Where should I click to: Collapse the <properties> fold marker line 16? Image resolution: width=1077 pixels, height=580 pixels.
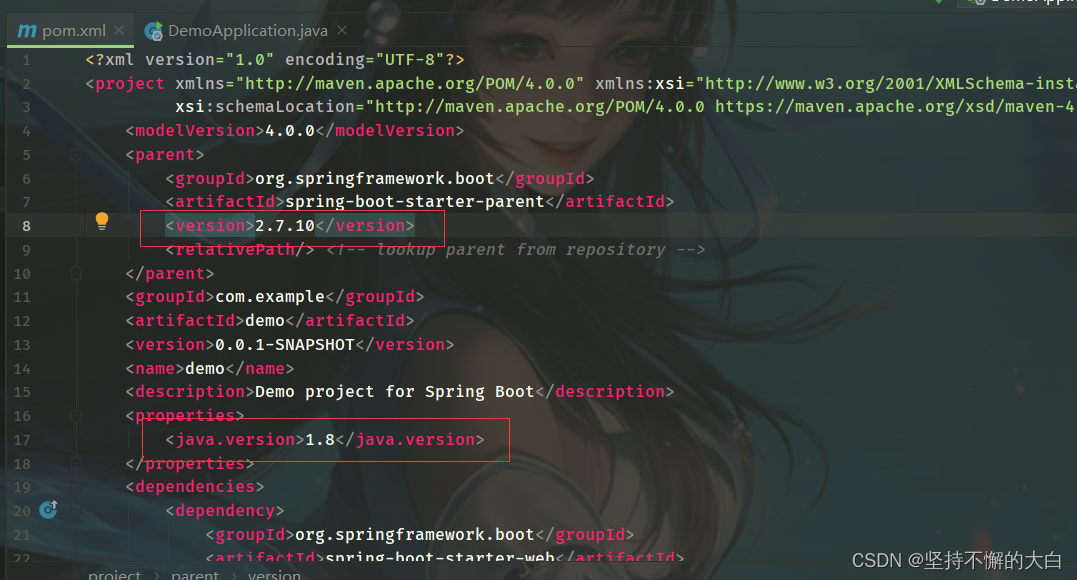pos(76,416)
